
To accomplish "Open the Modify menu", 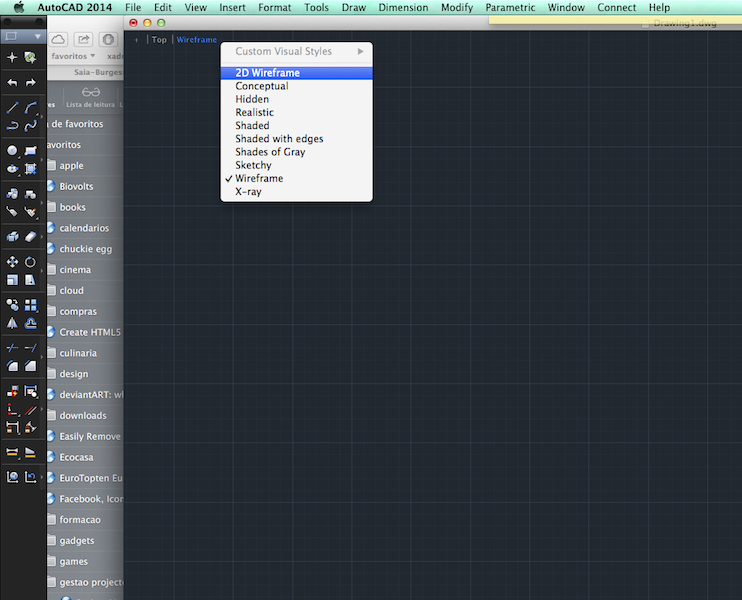I will tap(457, 8).
